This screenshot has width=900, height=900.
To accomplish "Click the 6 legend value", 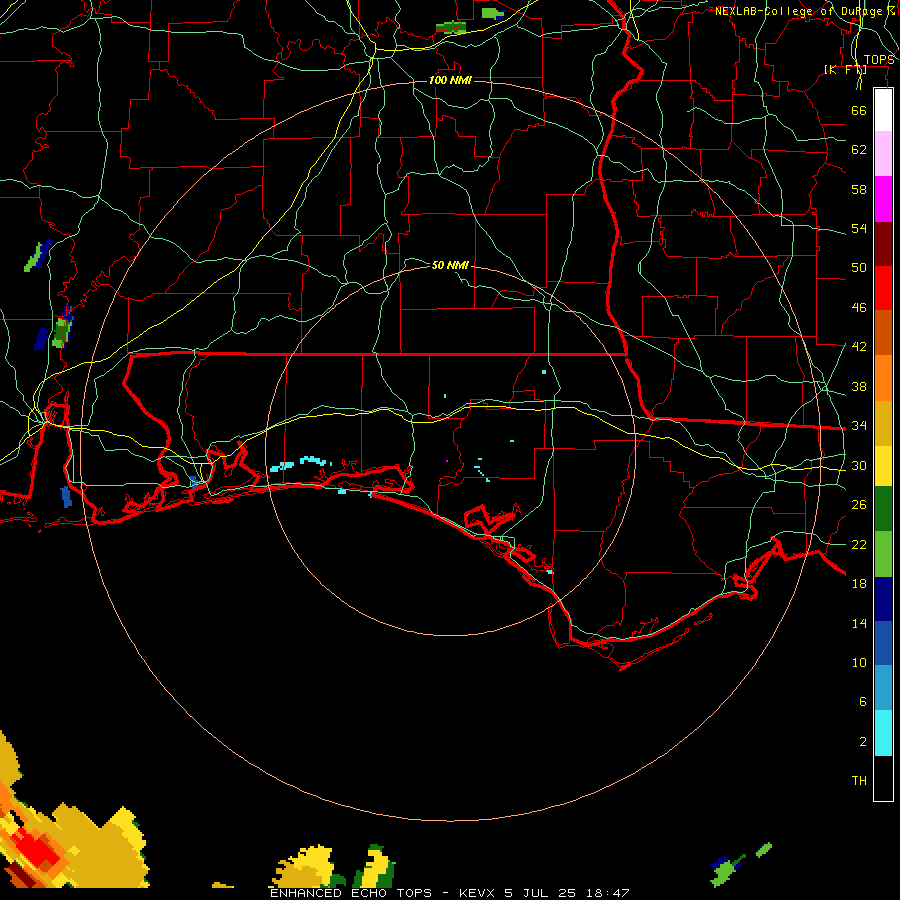I will point(862,702).
